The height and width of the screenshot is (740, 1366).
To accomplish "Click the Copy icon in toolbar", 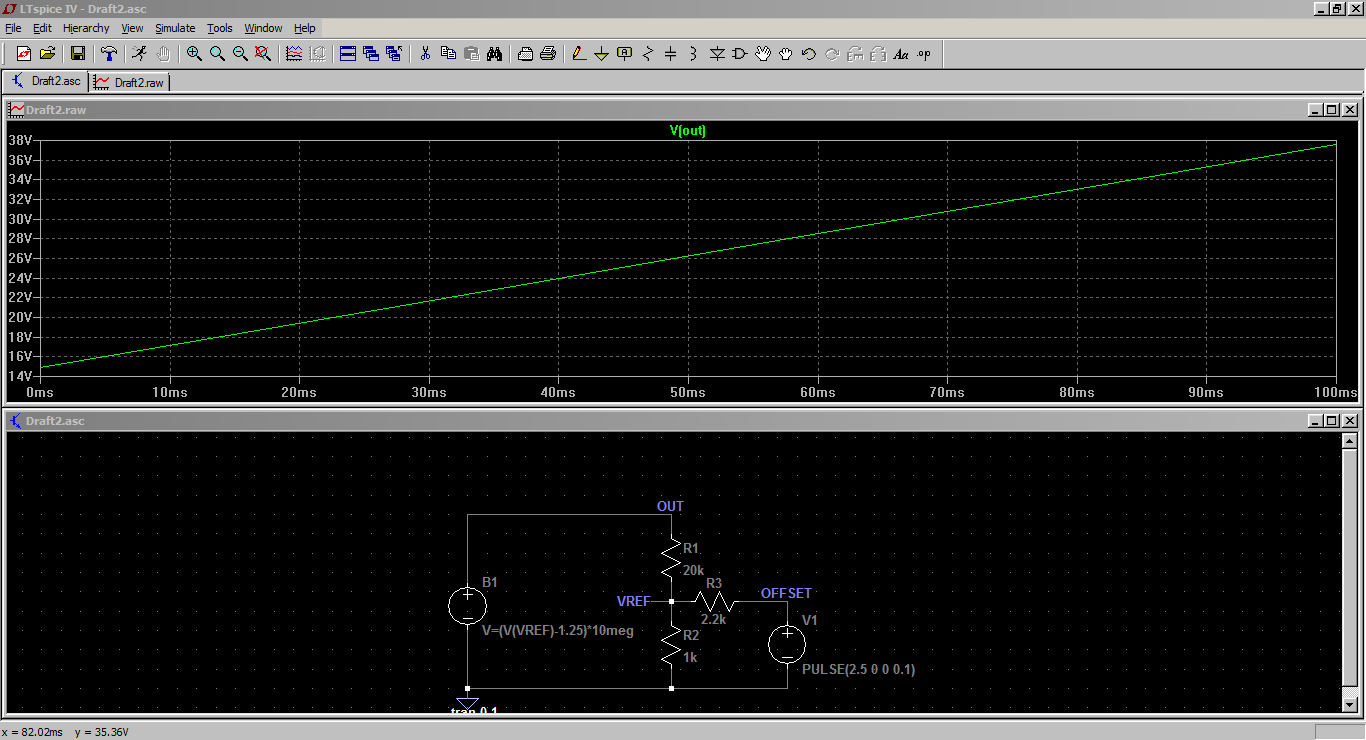I will tap(448, 54).
